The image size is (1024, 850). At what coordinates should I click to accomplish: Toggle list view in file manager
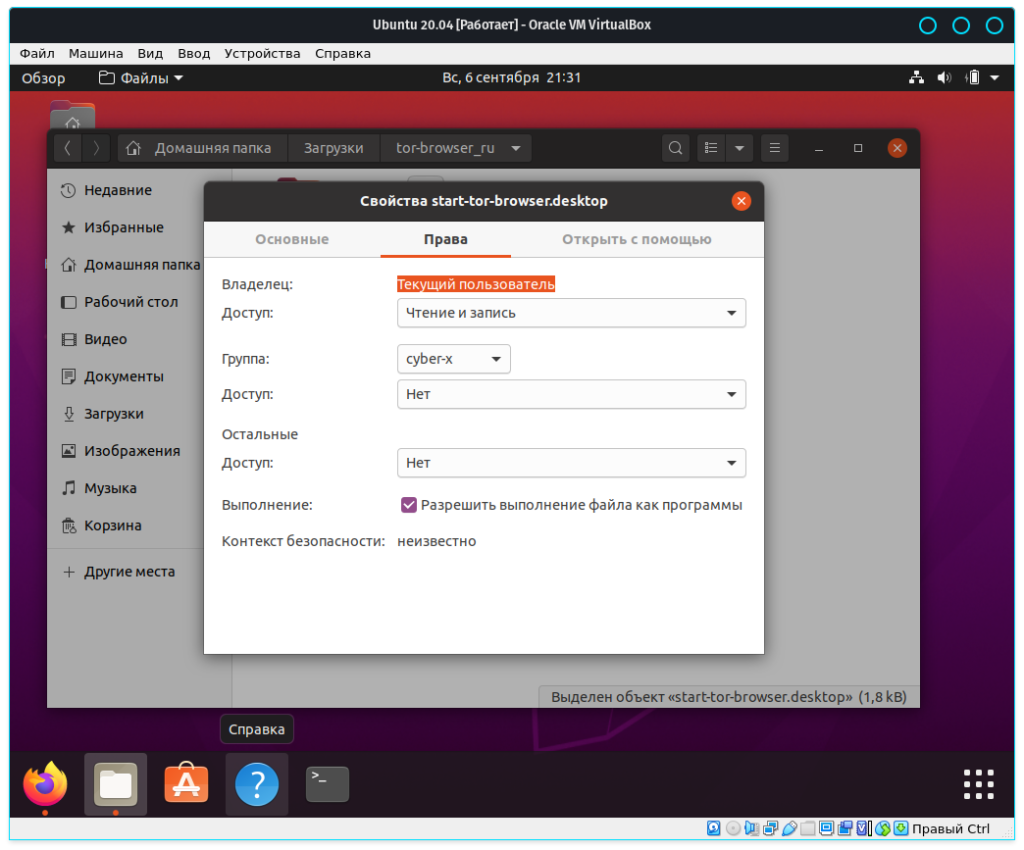click(x=711, y=148)
